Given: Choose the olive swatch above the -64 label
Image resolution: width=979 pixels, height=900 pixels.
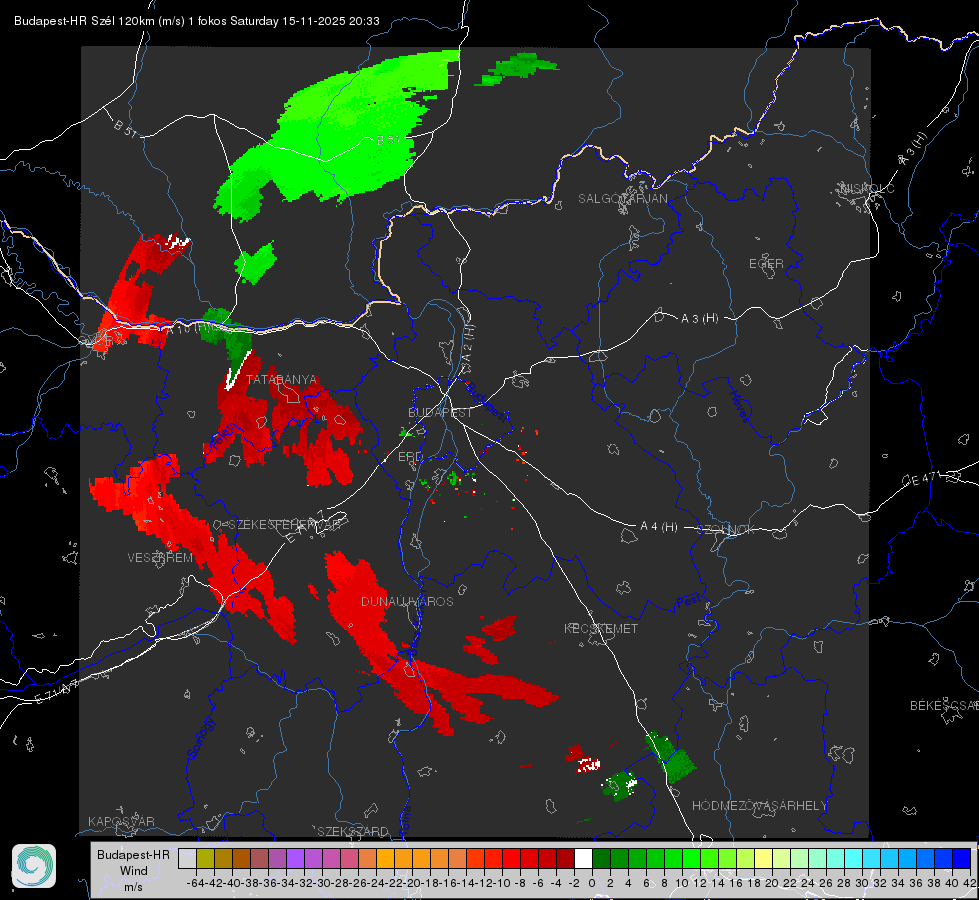Looking at the screenshot, I should [x=205, y=859].
